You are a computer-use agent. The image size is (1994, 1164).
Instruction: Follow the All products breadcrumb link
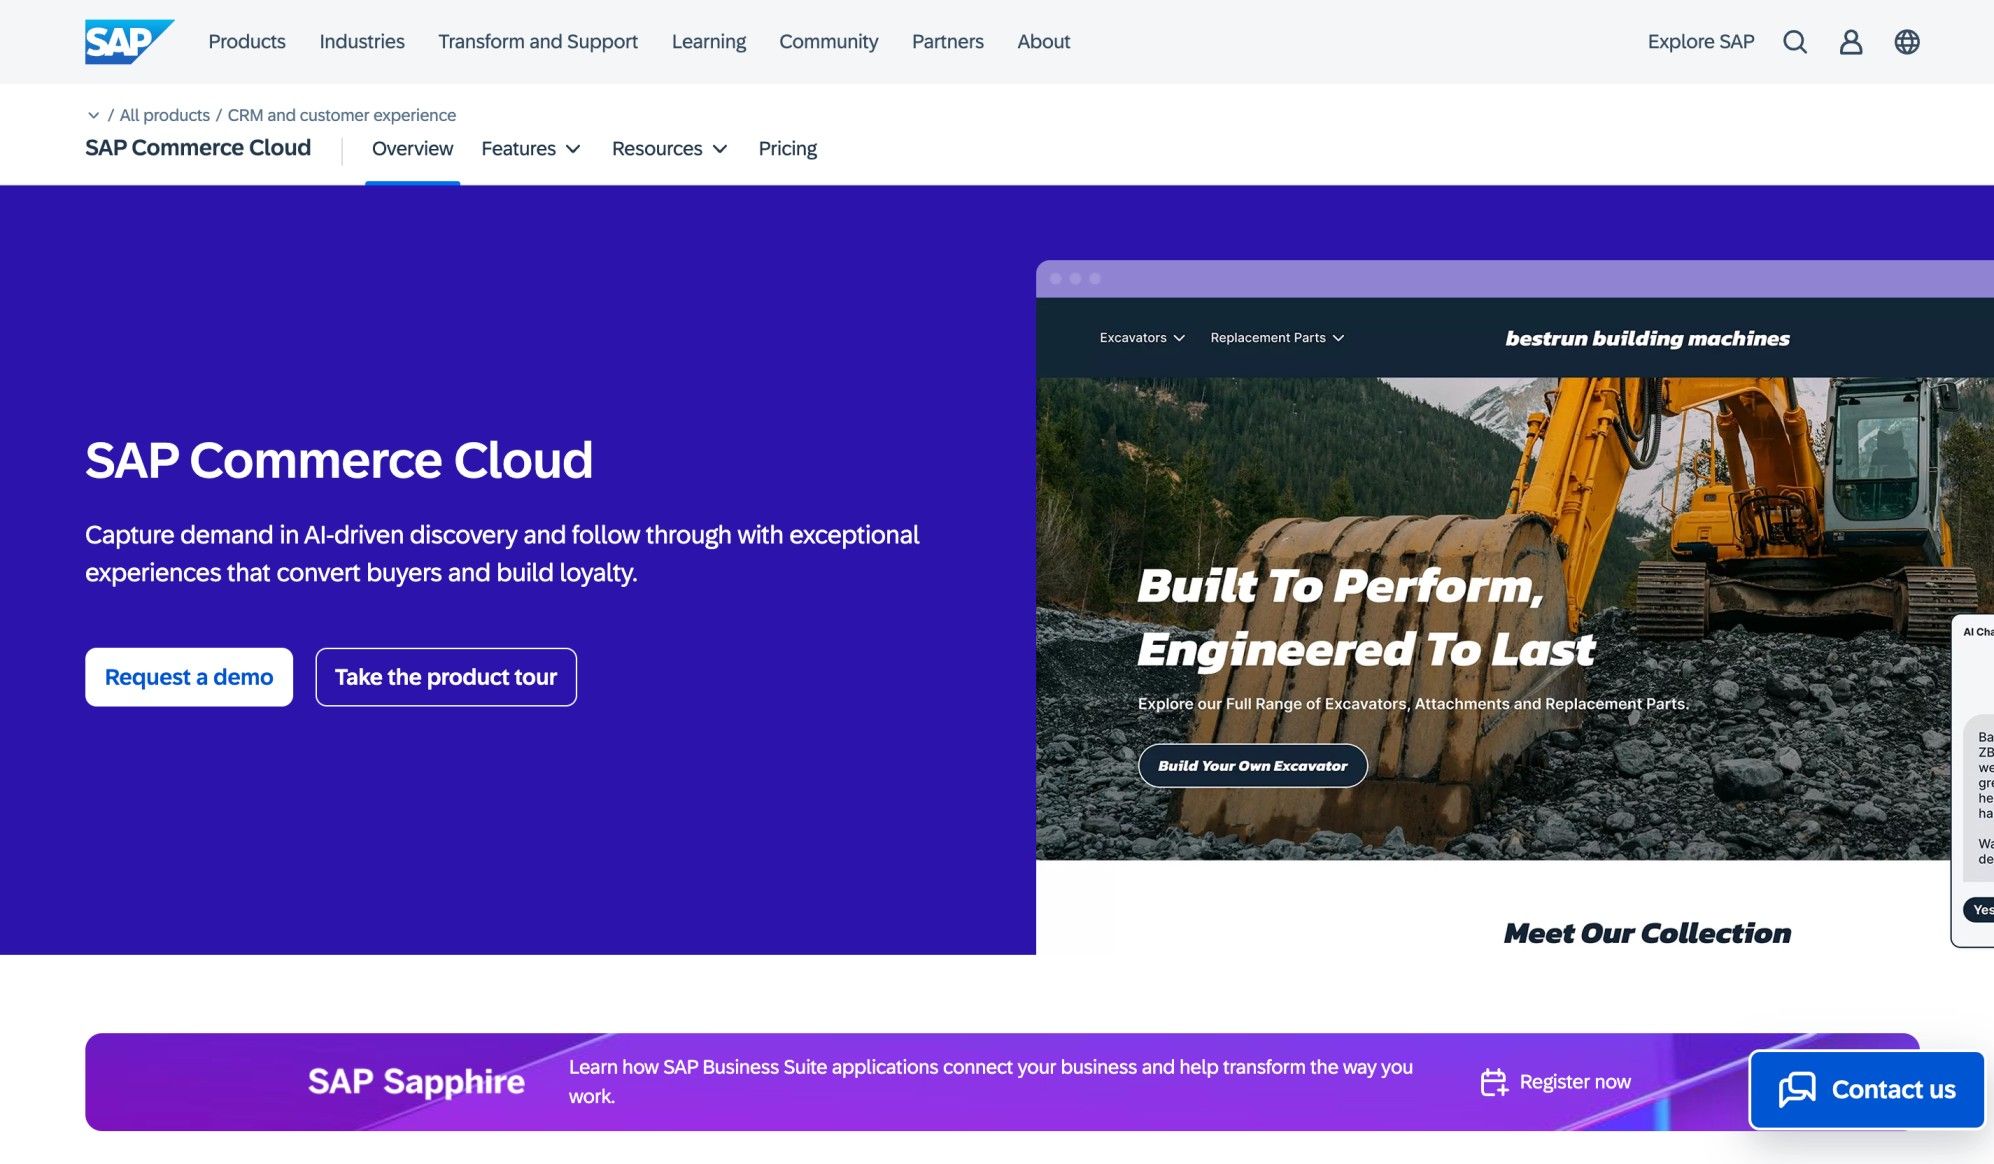pyautogui.click(x=165, y=115)
